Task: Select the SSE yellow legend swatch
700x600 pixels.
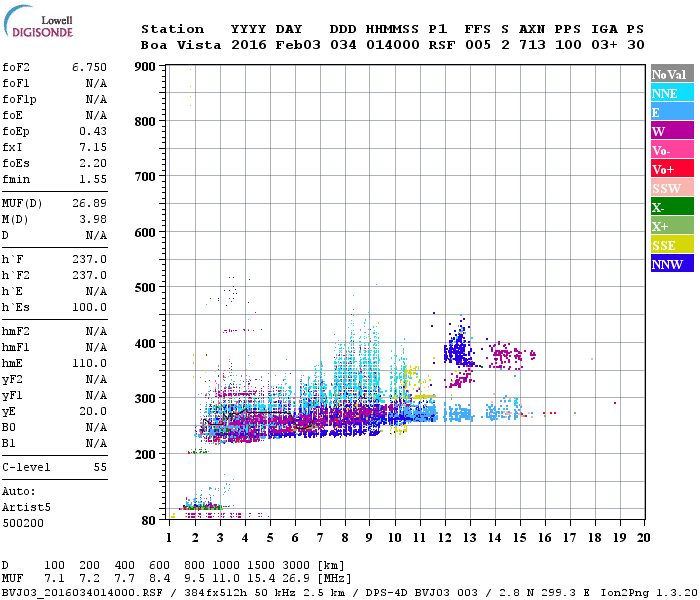Action: point(672,245)
